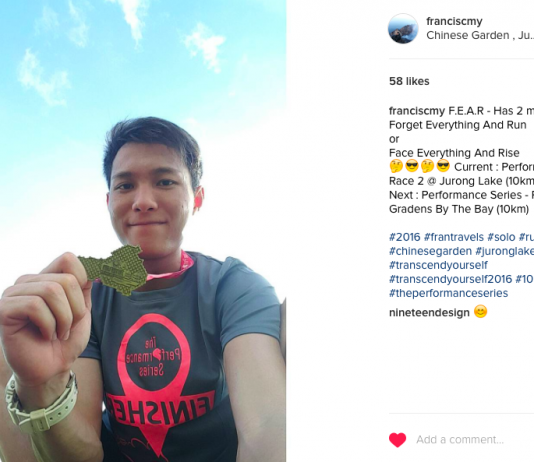Click the smiley emoji in nineteendesign's comment
Image resolution: width=534 pixels, height=462 pixels.
pos(481,312)
